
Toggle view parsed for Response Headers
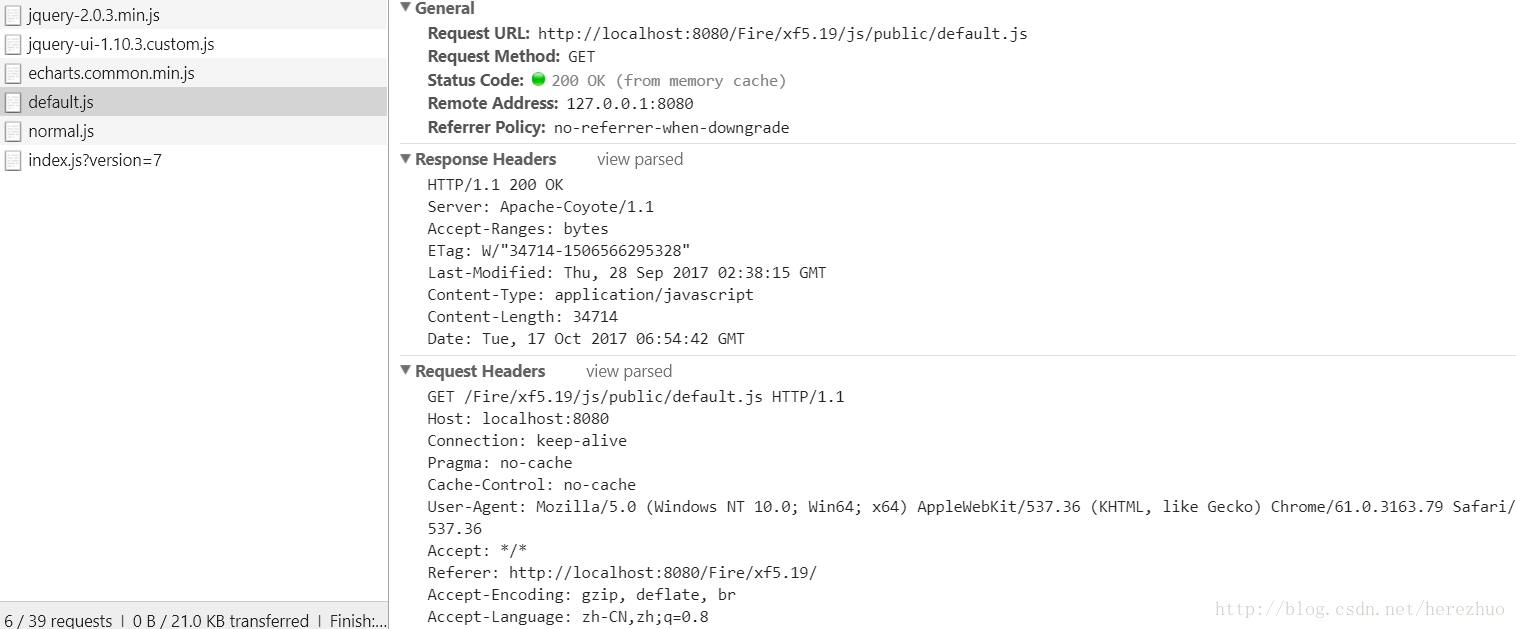click(640, 159)
